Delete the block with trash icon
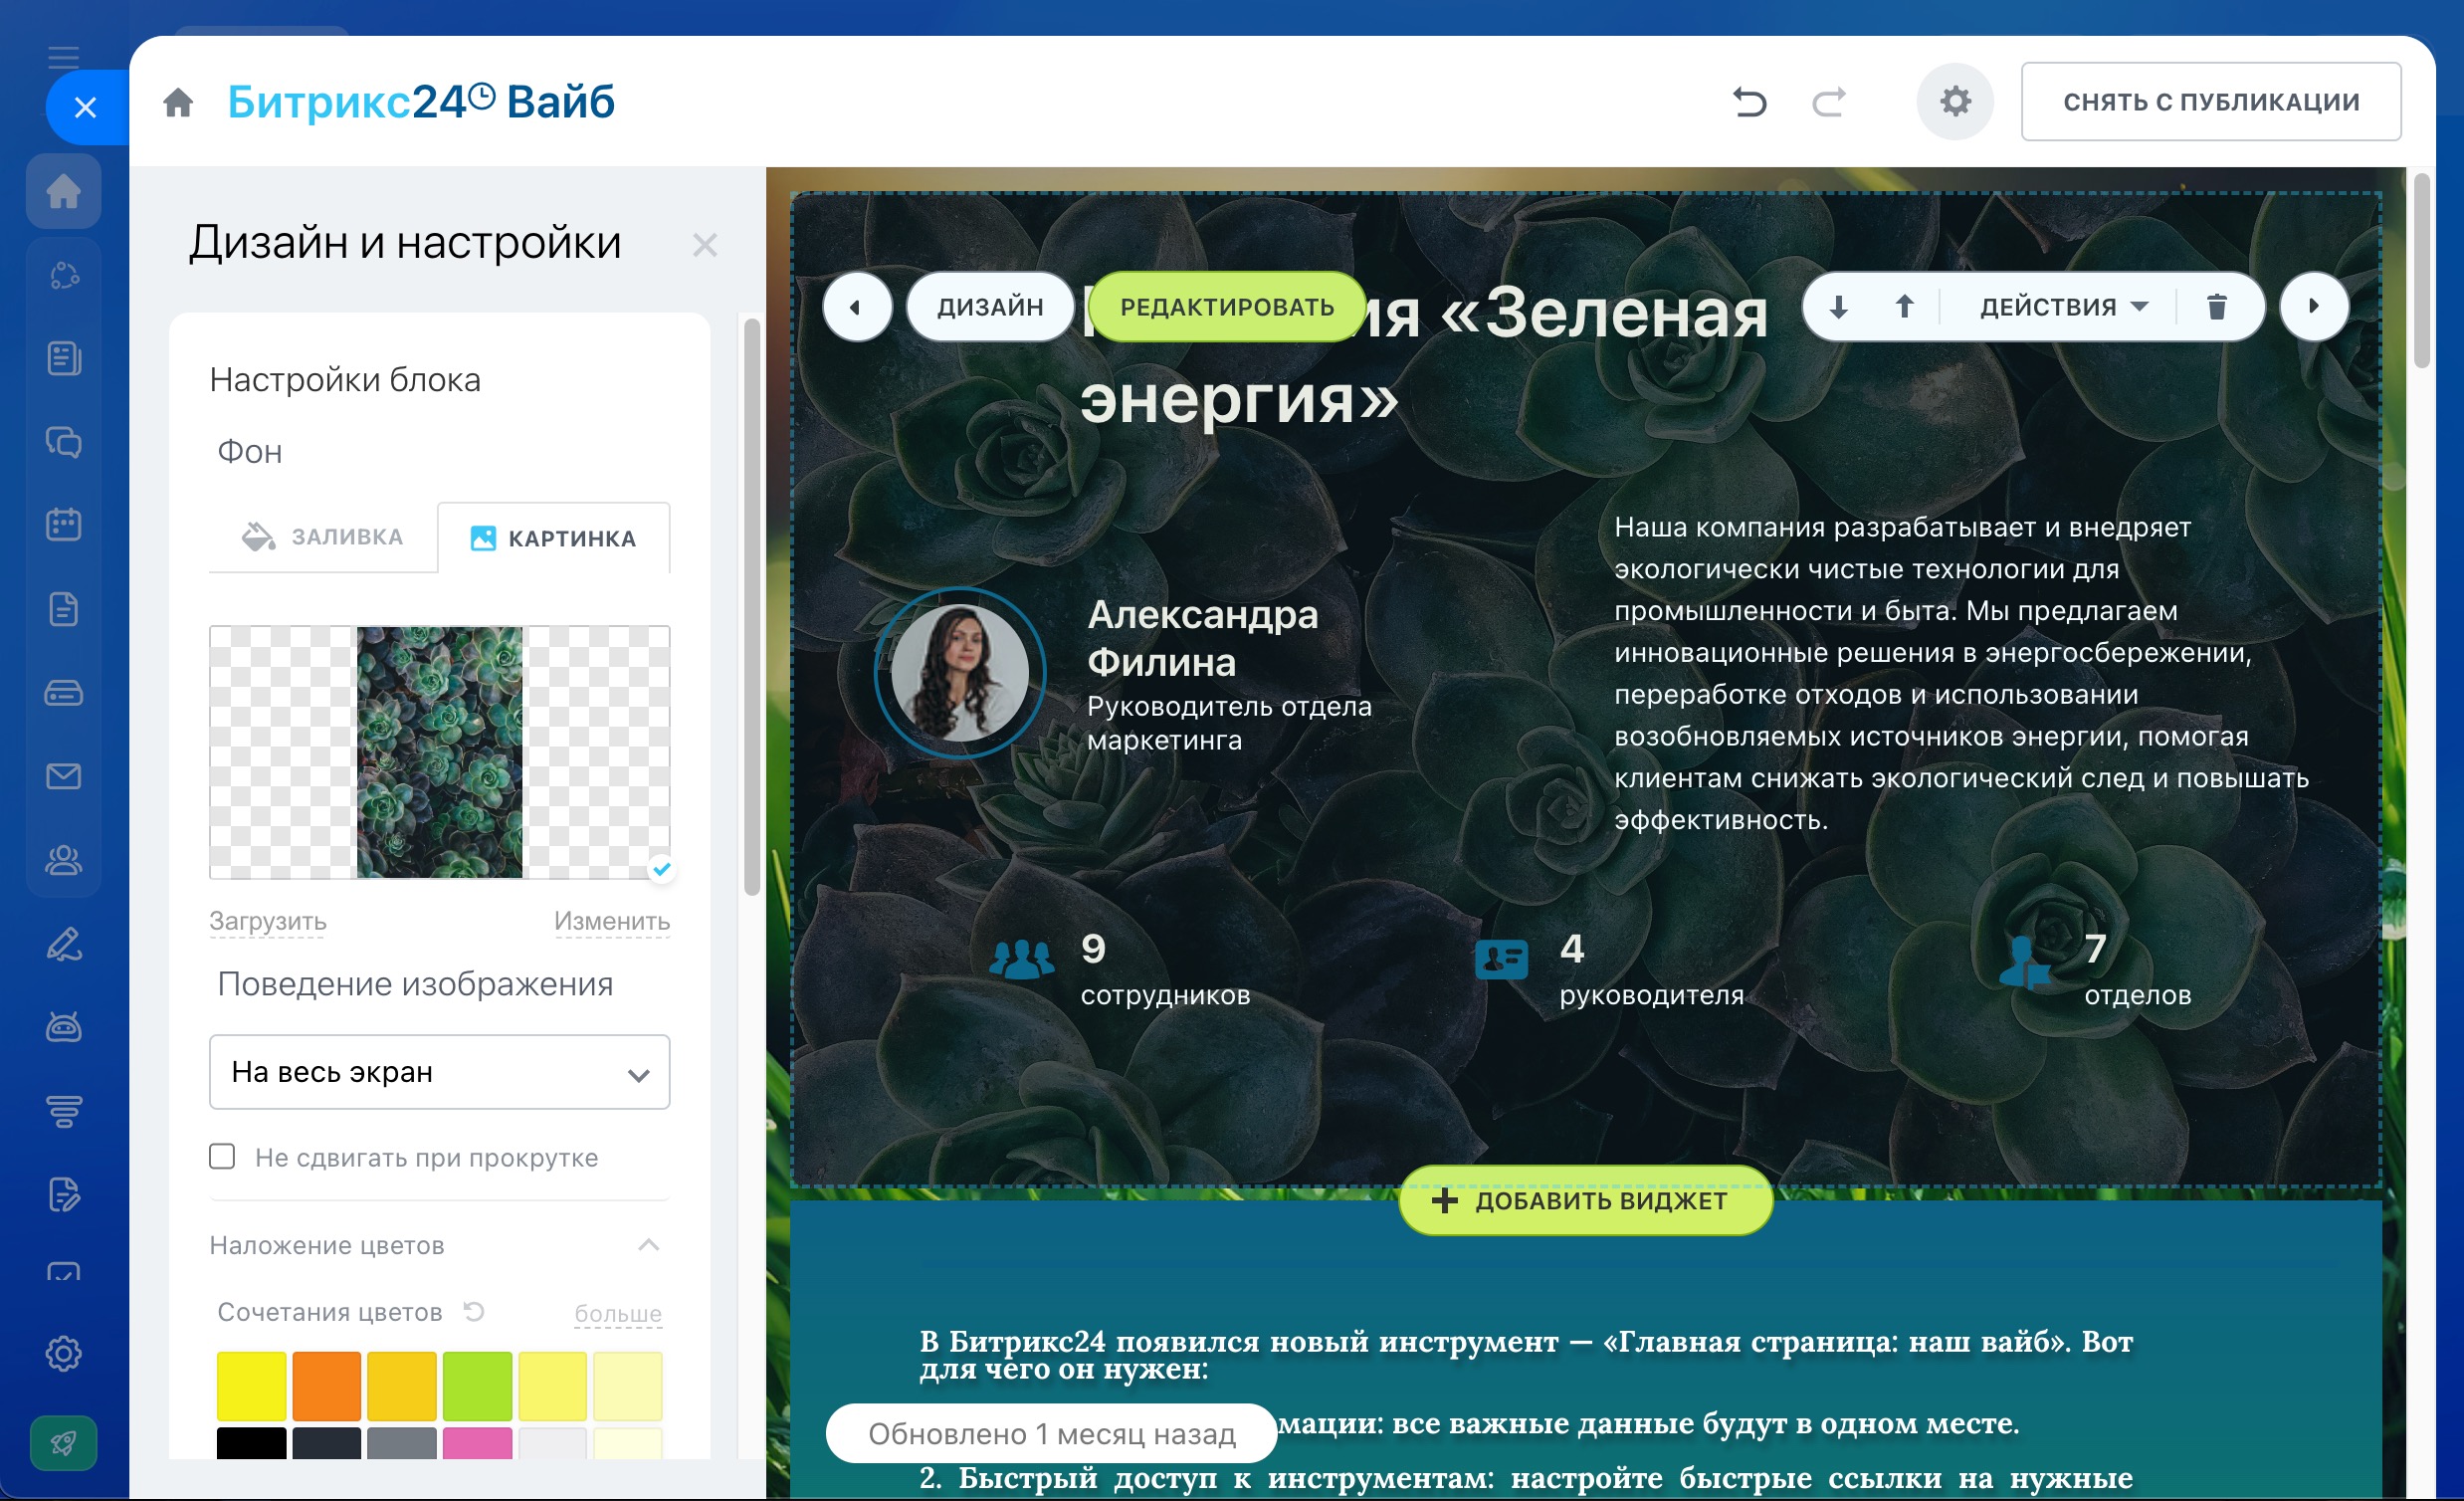 [x=2216, y=307]
